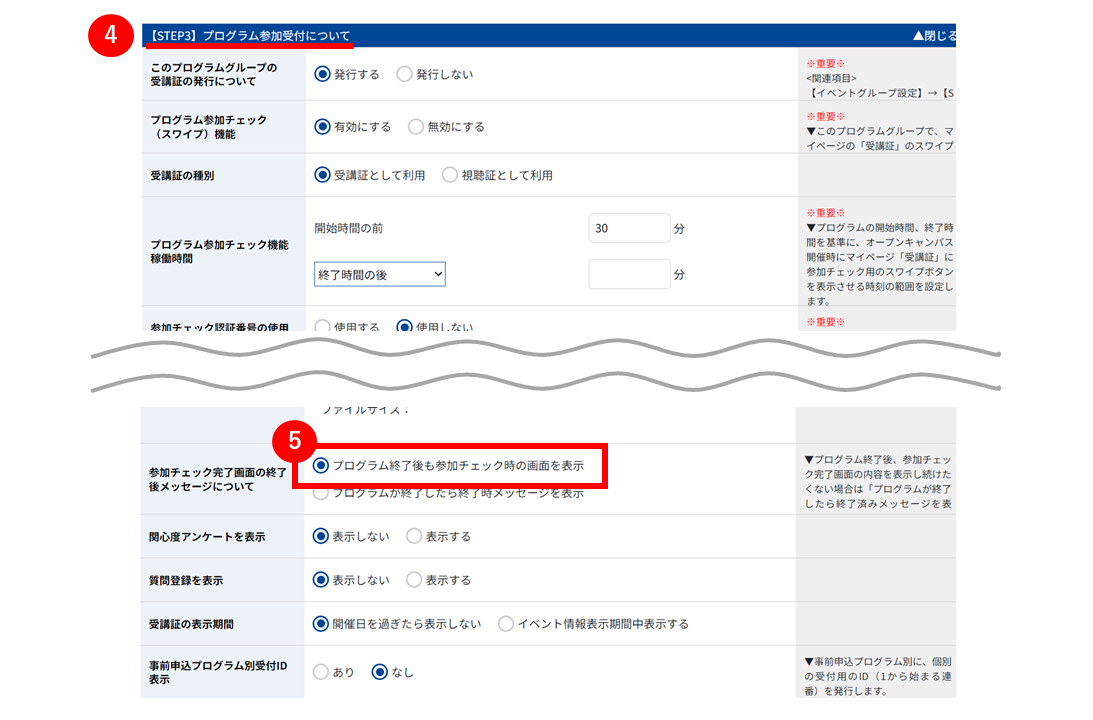The width and height of the screenshot is (1093, 720).
Task: Select あり for 事前申込プログラム別受付ID
Action: point(321,672)
